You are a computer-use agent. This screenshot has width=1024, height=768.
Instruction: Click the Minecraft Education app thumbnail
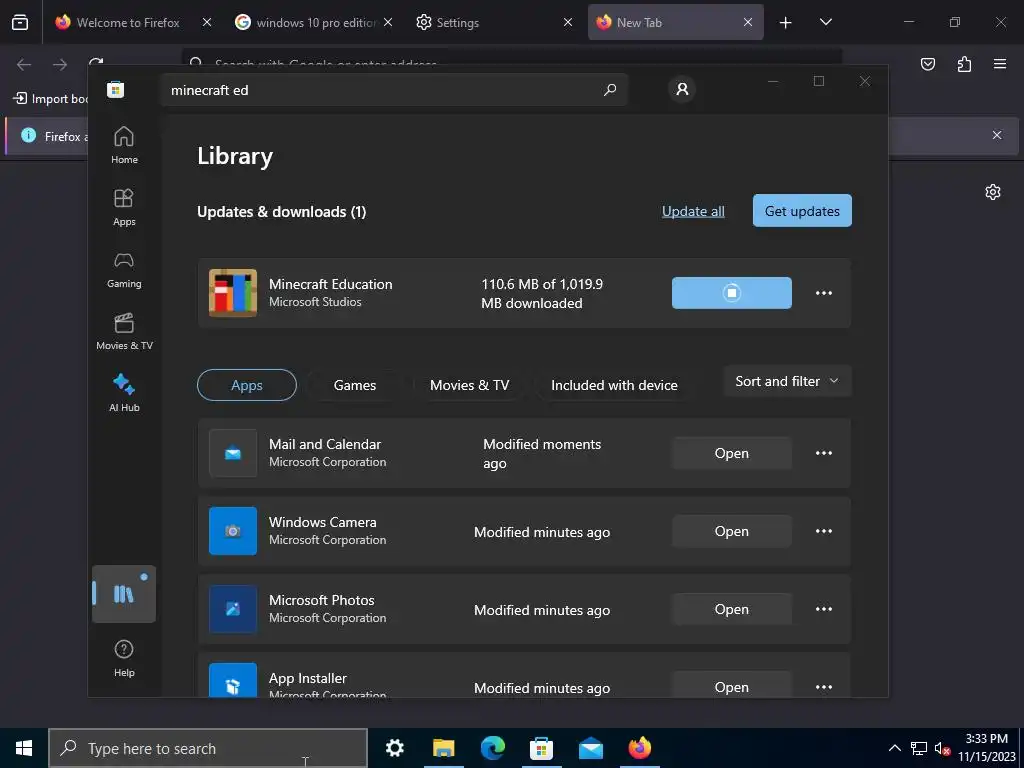(233, 293)
